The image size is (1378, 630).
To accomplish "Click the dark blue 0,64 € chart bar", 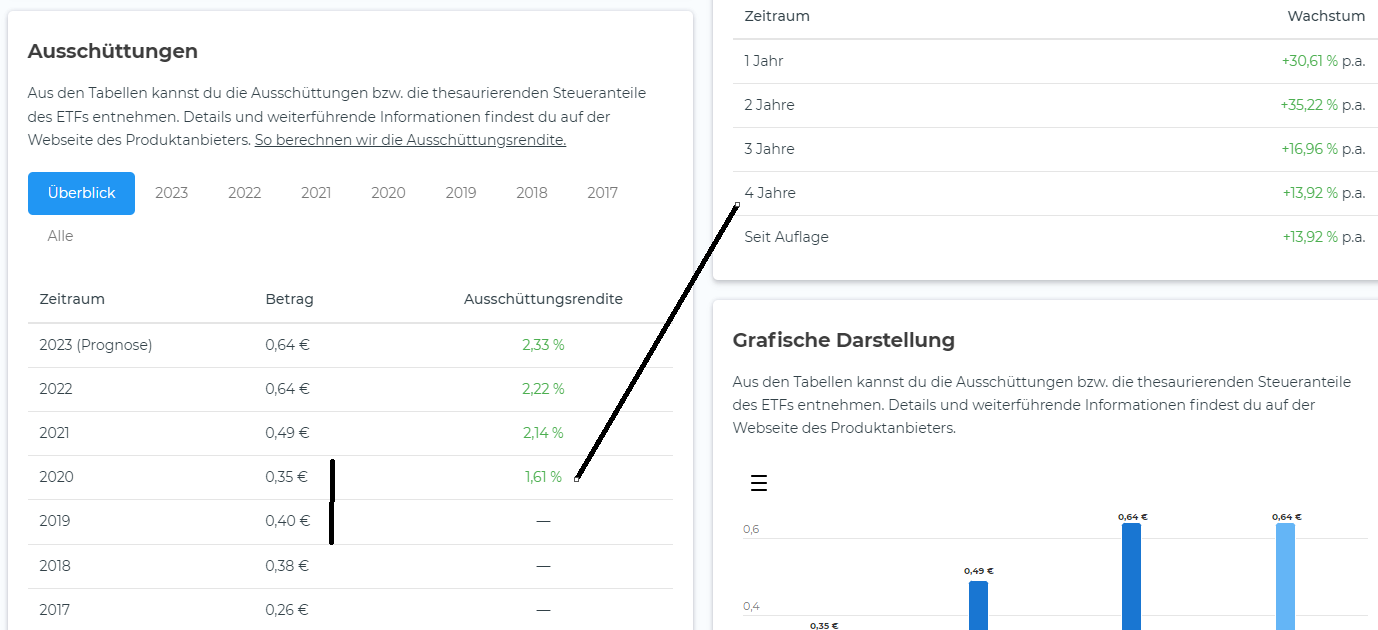I will tap(1131, 576).
